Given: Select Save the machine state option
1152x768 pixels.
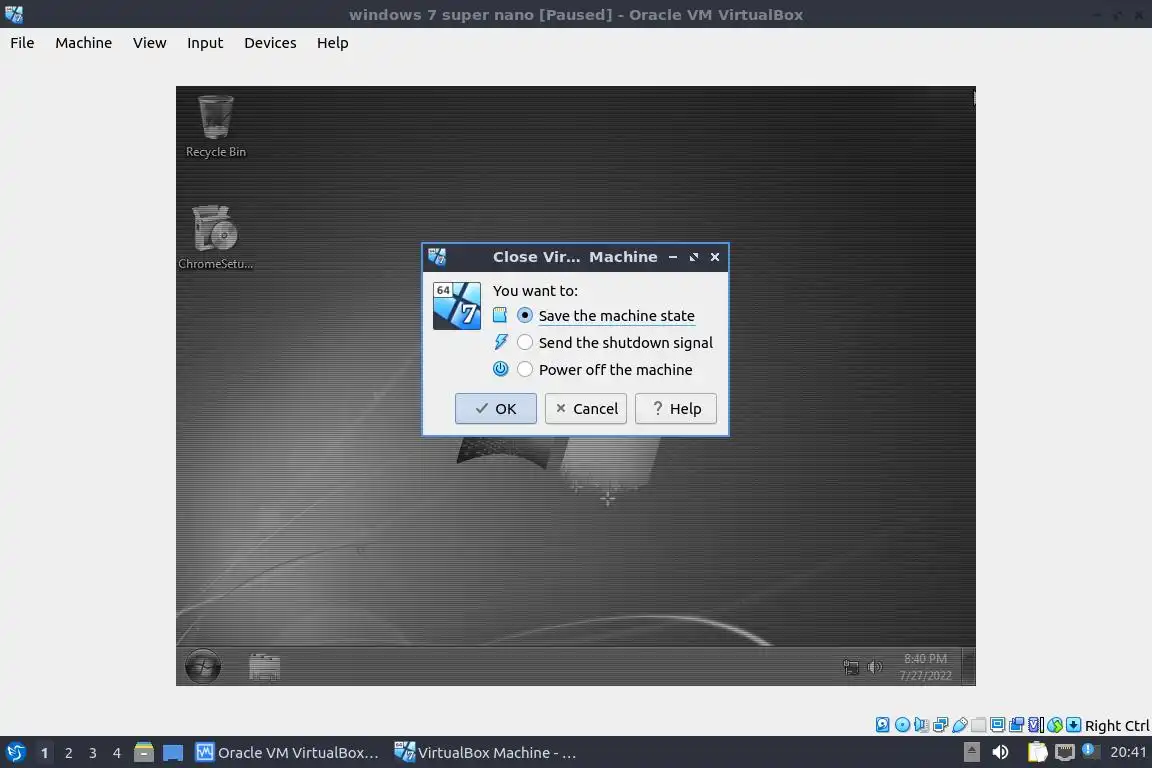Looking at the screenshot, I should pyautogui.click(x=605, y=315).
